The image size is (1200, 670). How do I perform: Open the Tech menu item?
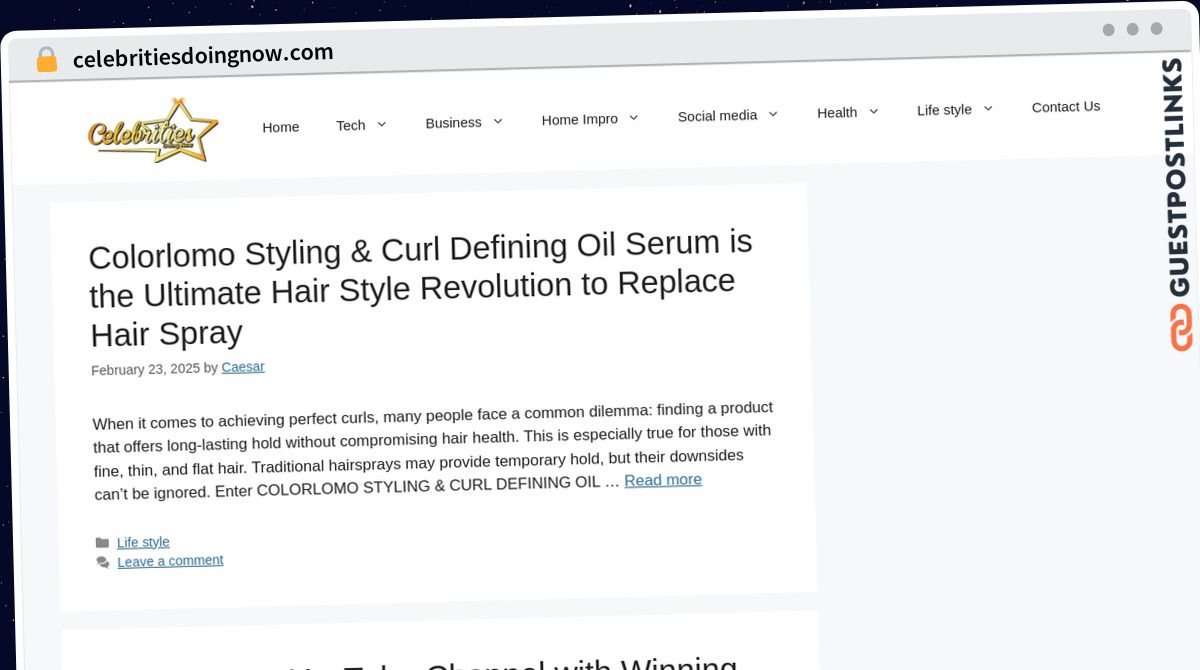(x=351, y=125)
